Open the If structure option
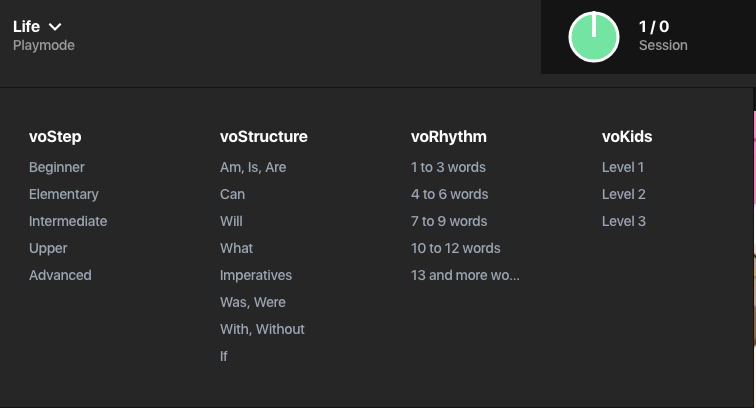This screenshot has height=408, width=756. coord(224,356)
